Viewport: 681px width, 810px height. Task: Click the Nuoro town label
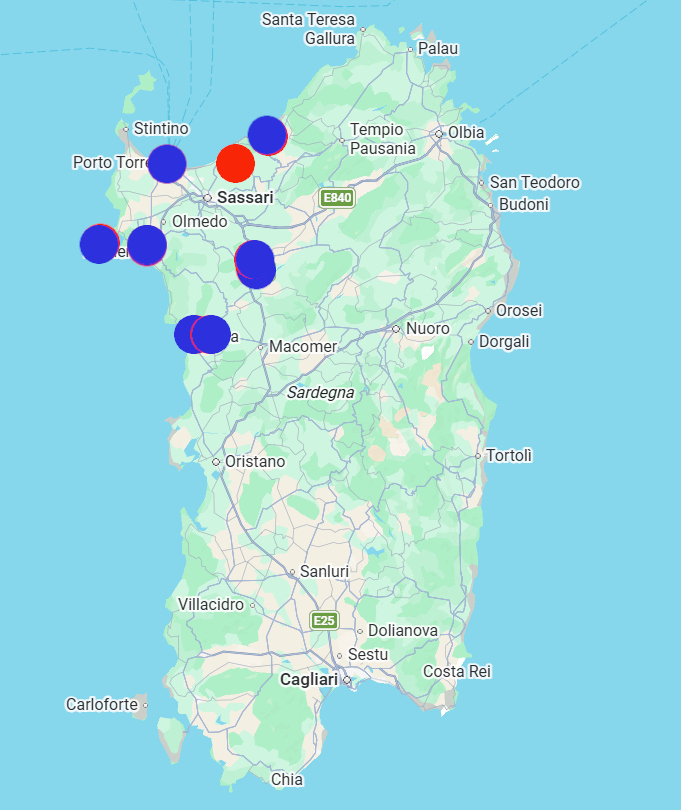(x=427, y=328)
